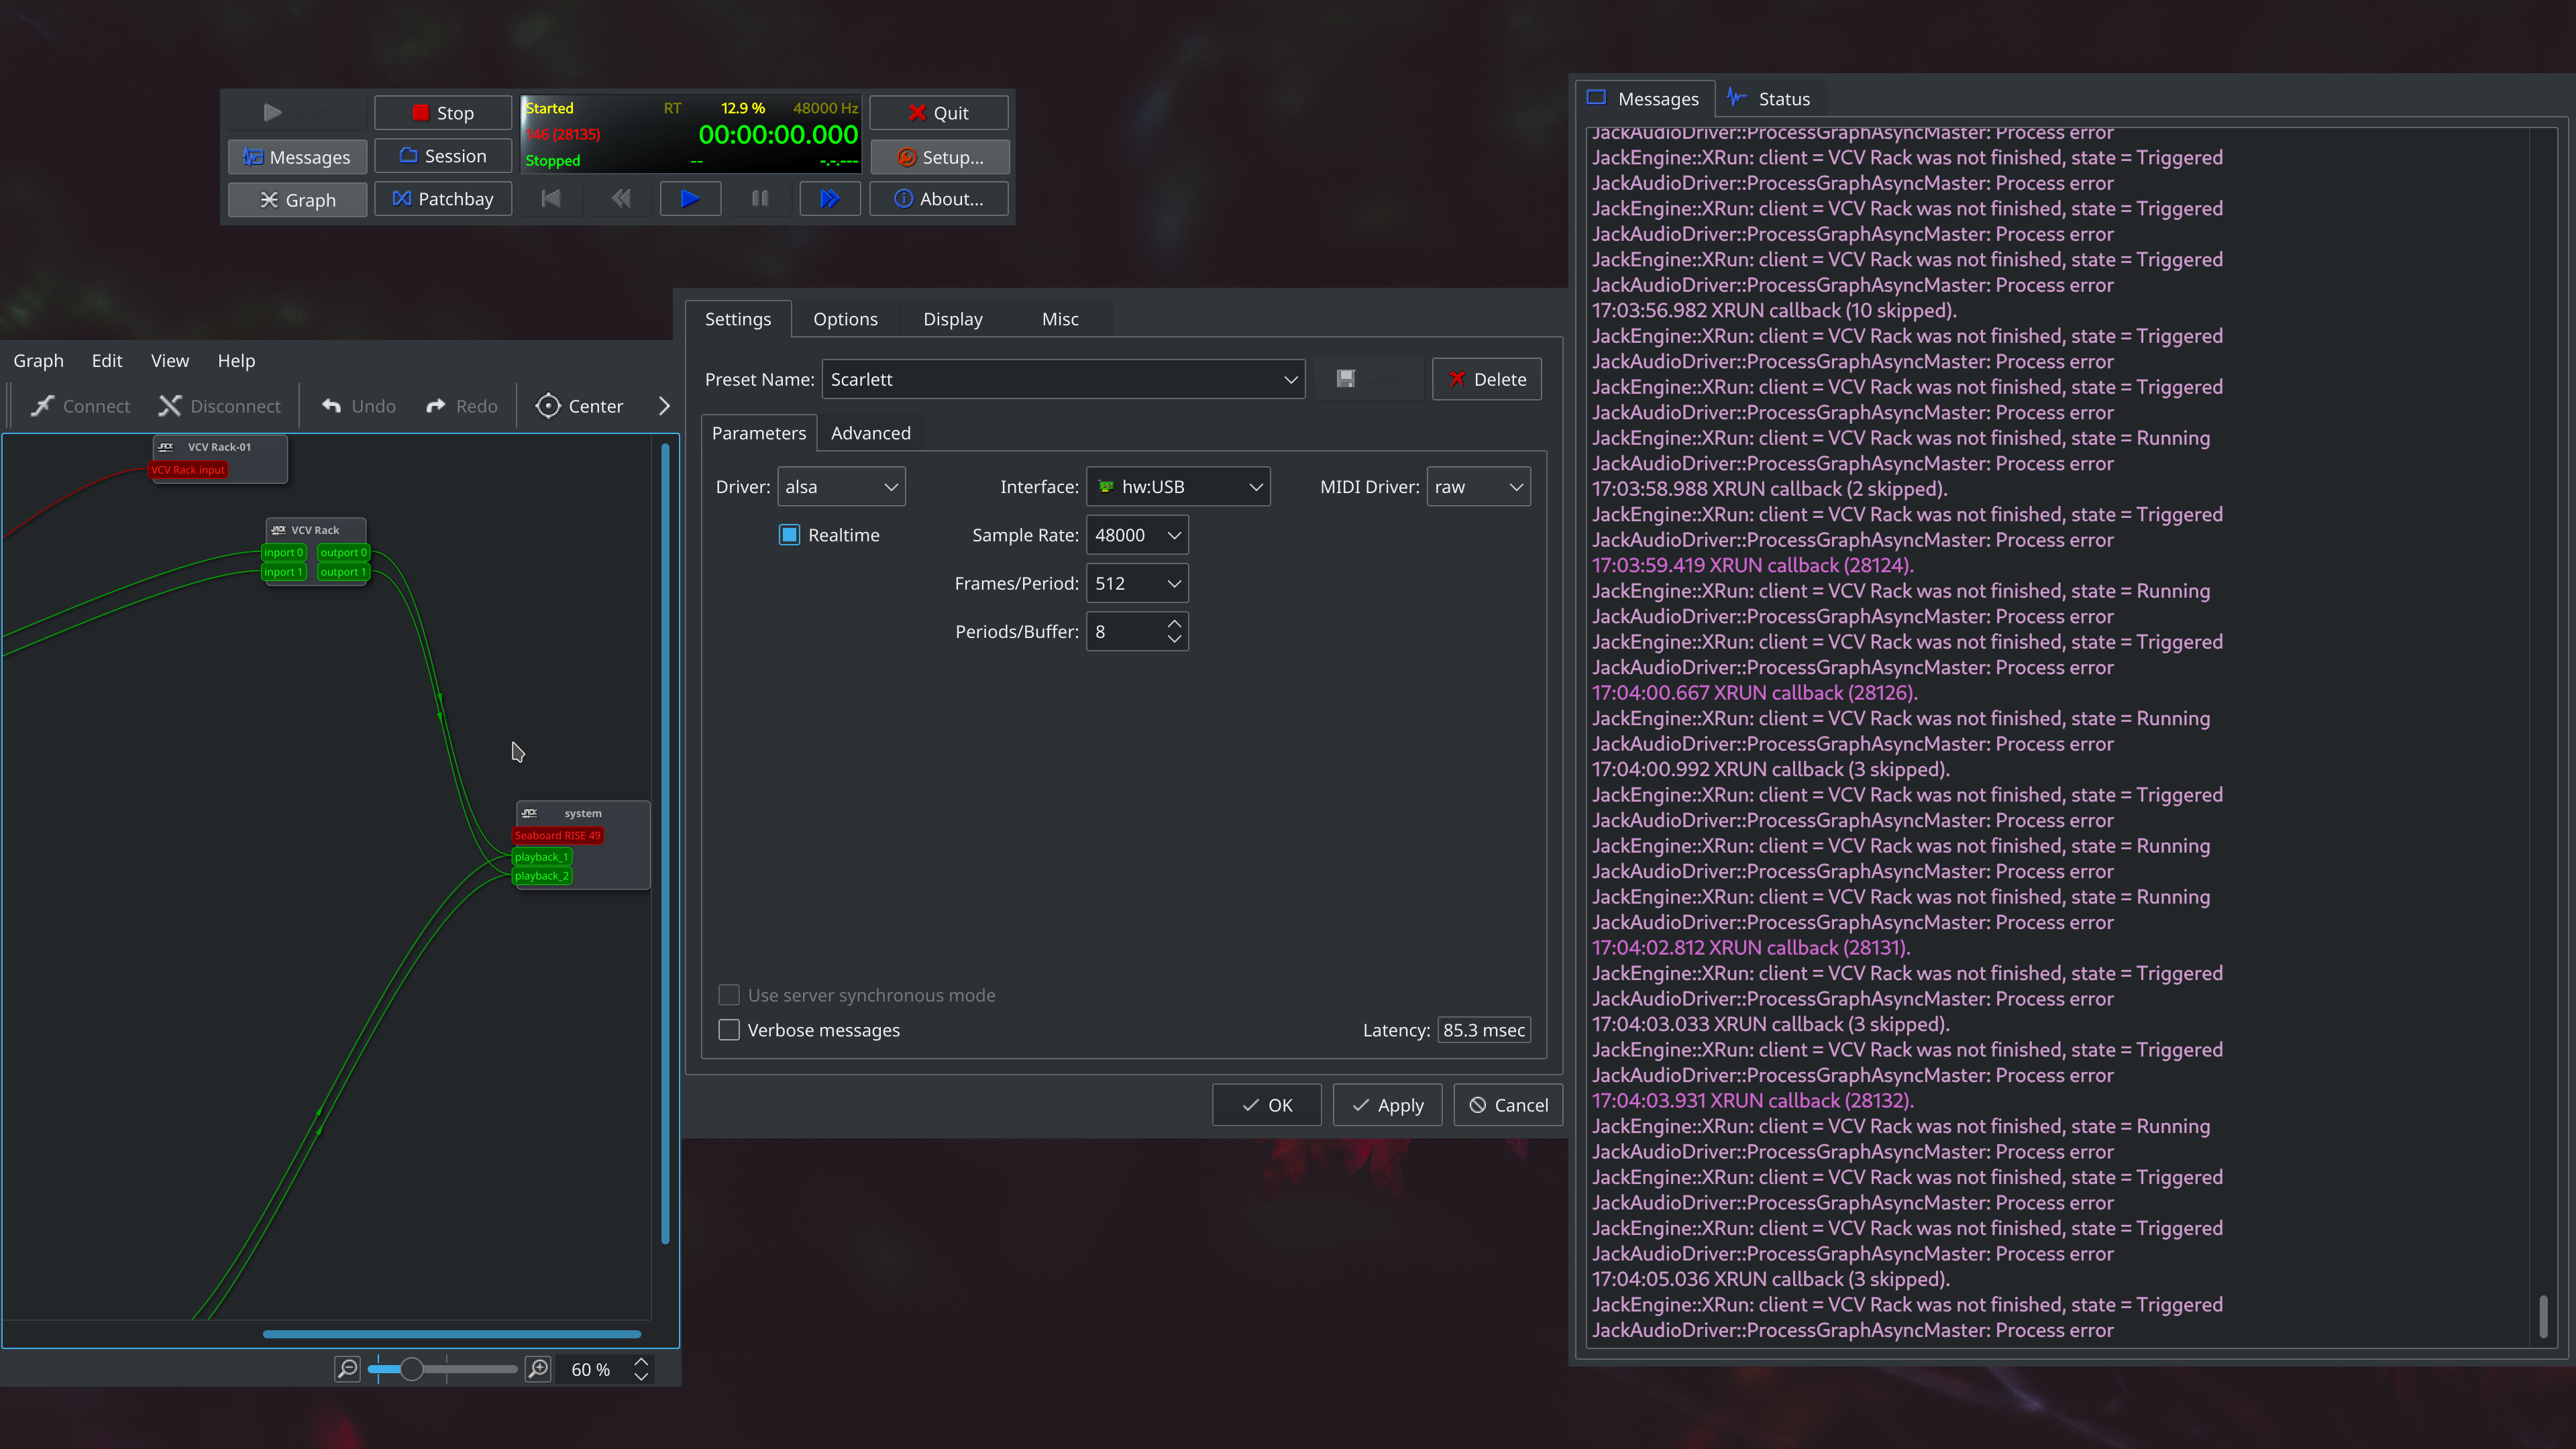
Task: Delete the current preset
Action: 1487,379
